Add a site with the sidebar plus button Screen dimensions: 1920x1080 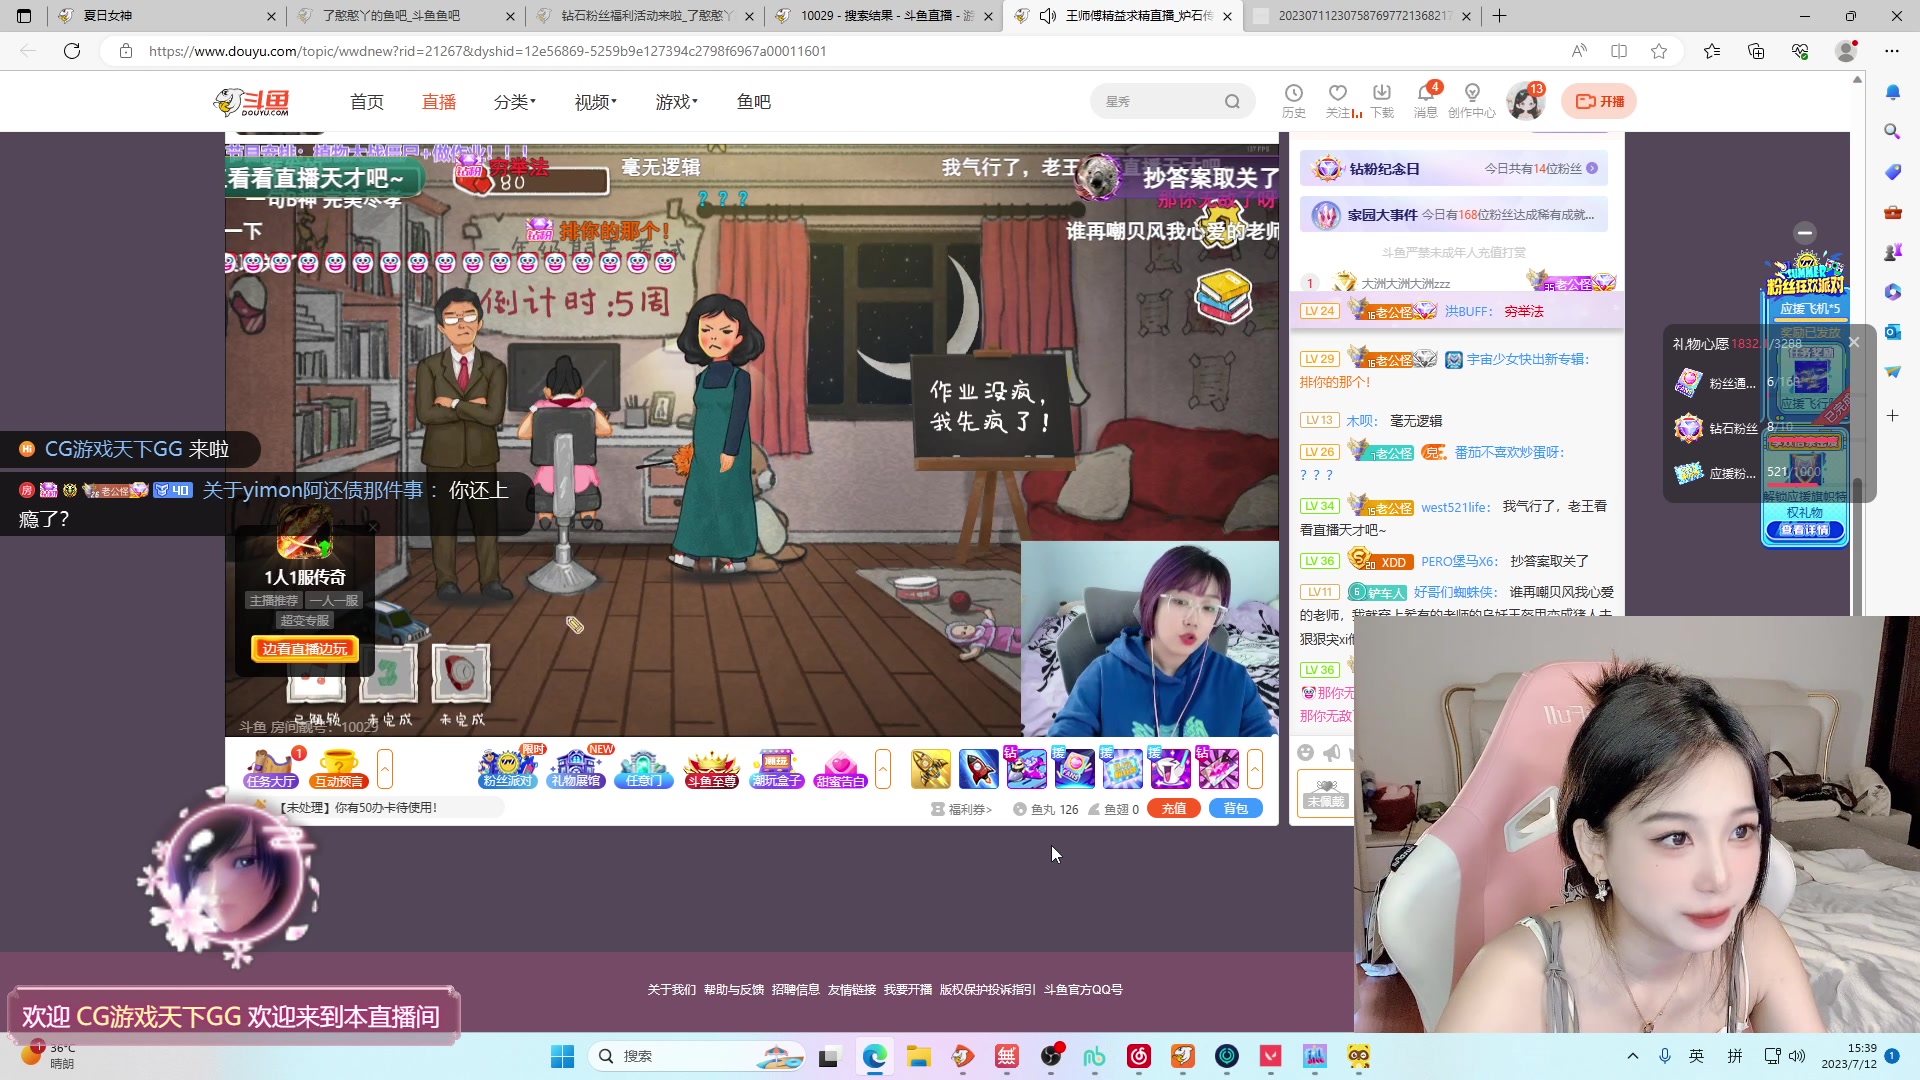point(1893,415)
